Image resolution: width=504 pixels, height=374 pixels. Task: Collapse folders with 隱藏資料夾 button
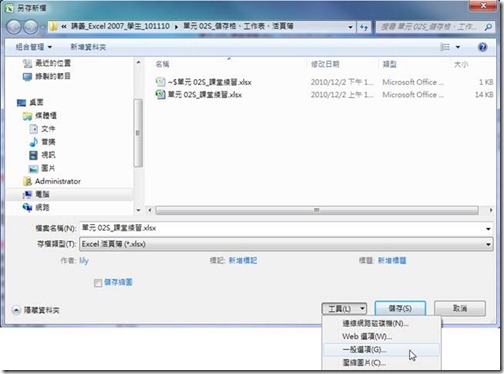[36, 310]
